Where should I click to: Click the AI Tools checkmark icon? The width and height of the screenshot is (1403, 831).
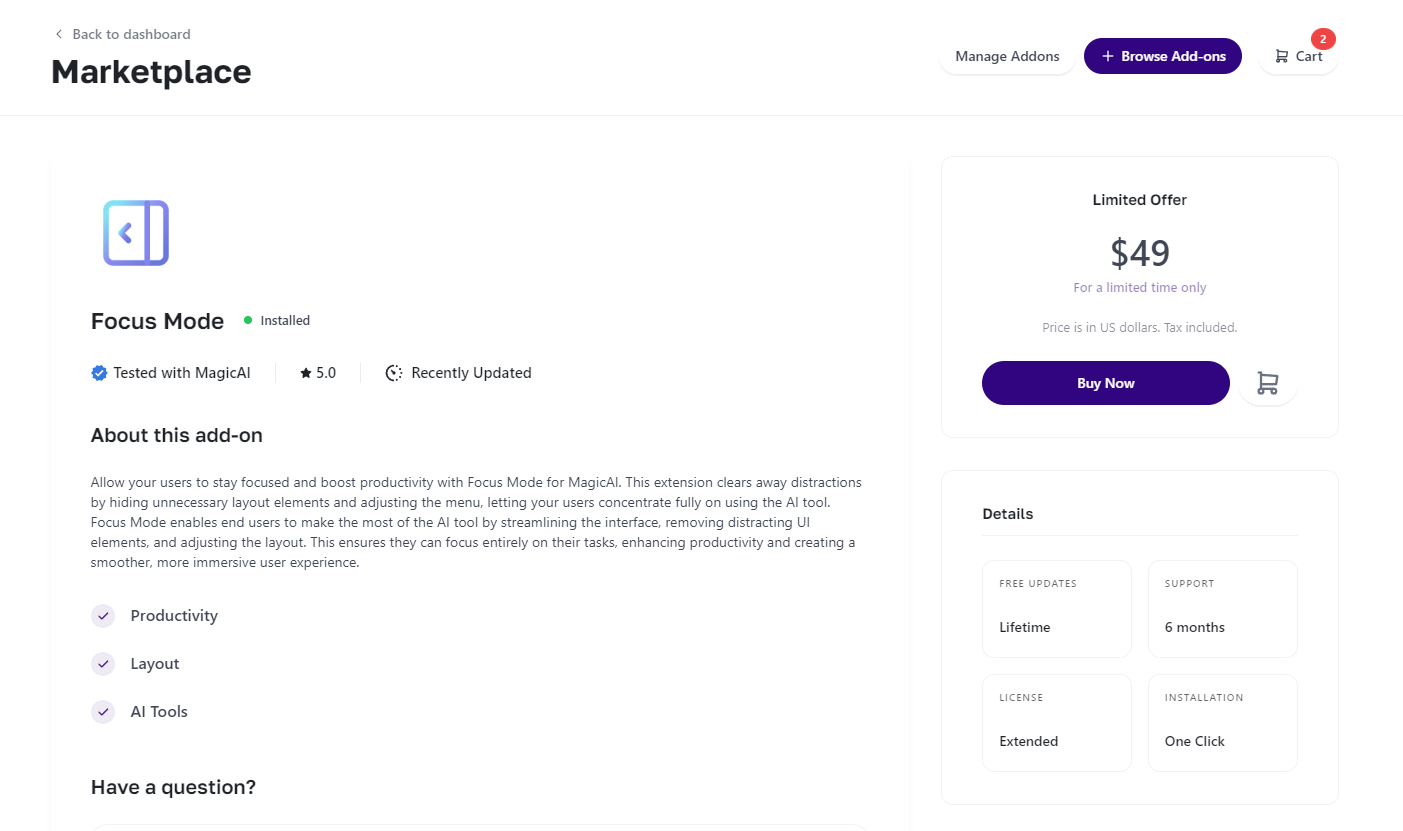pyautogui.click(x=103, y=712)
